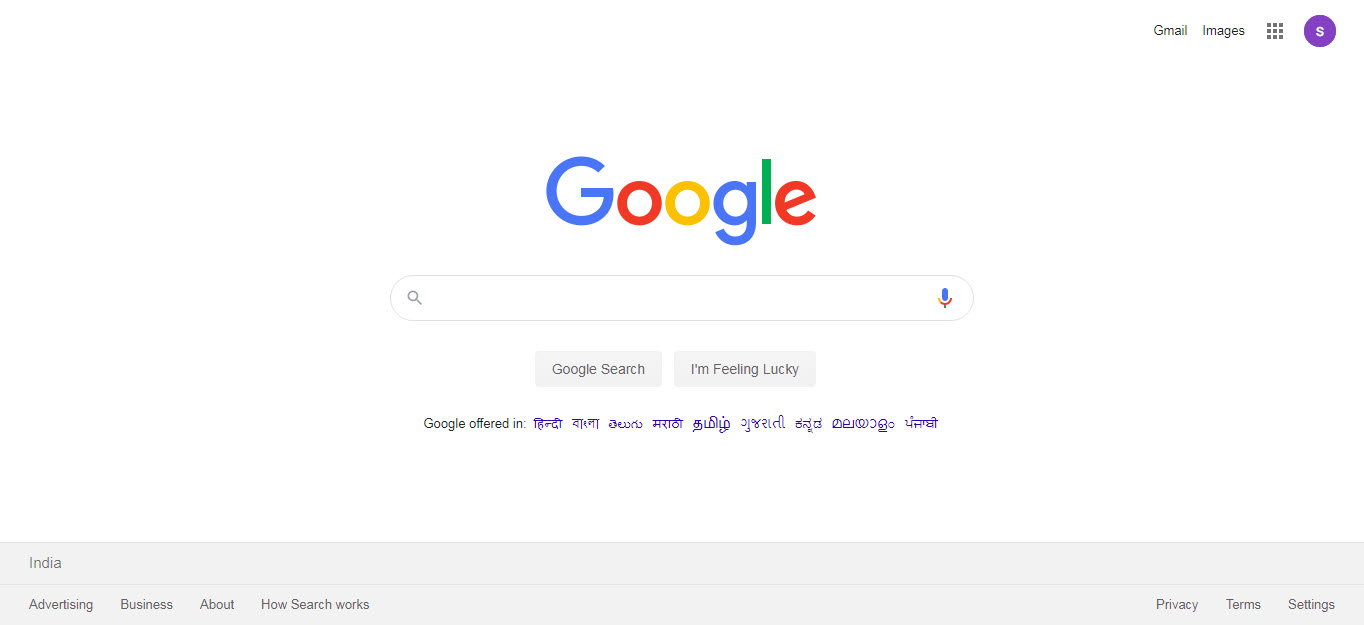
Task: Click the Google logo
Action: click(681, 200)
